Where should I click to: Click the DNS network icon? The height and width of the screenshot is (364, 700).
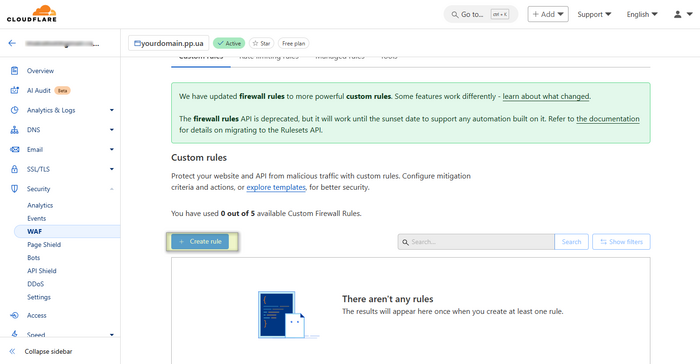(14, 130)
